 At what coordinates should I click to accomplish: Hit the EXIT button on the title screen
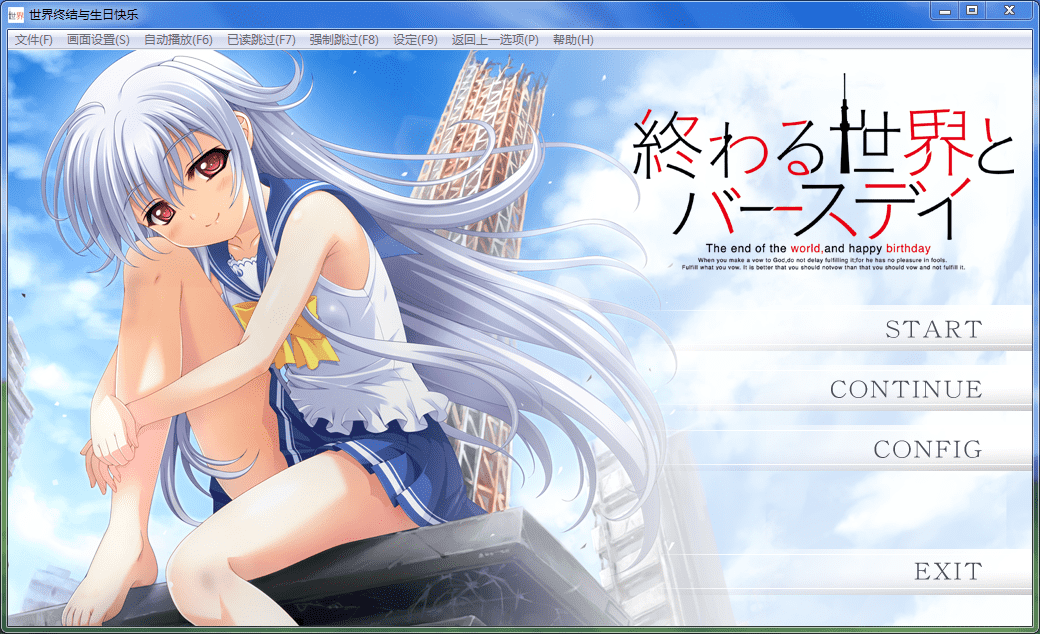[x=948, y=572]
